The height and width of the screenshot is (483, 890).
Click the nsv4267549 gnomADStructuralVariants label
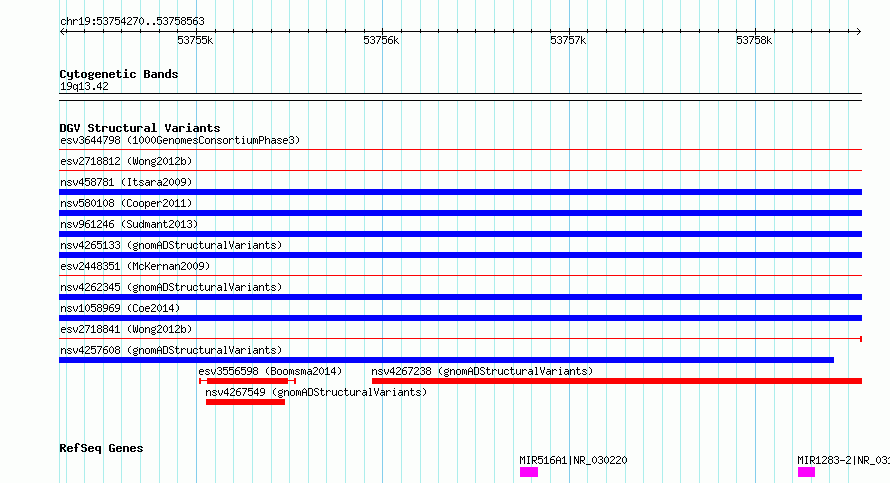(316, 392)
